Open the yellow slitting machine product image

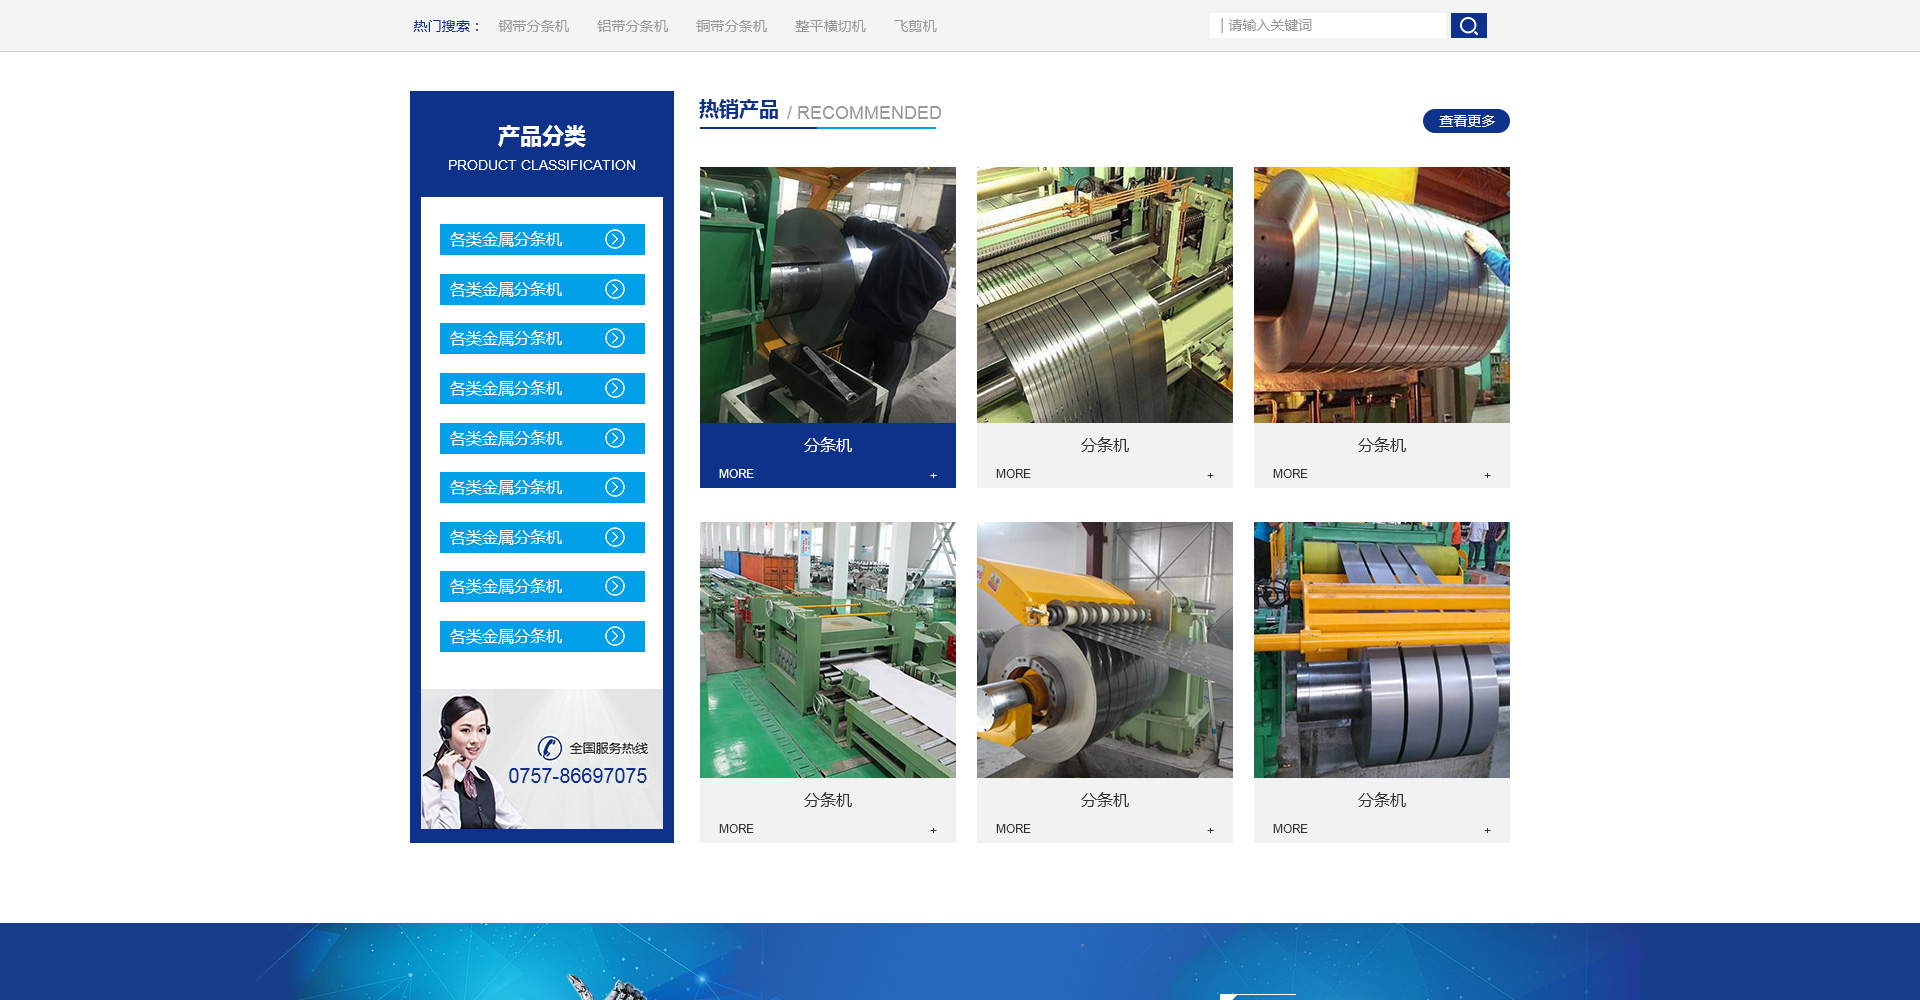click(1104, 650)
